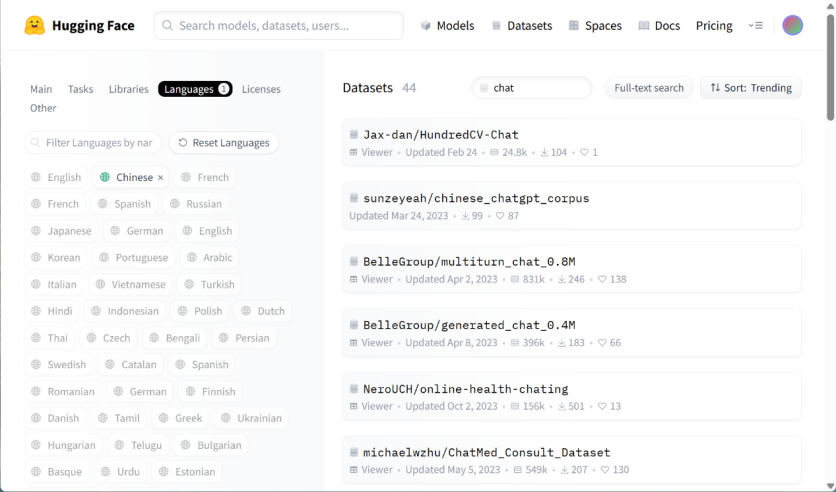Switch to the Tasks filter tab

(x=81, y=89)
